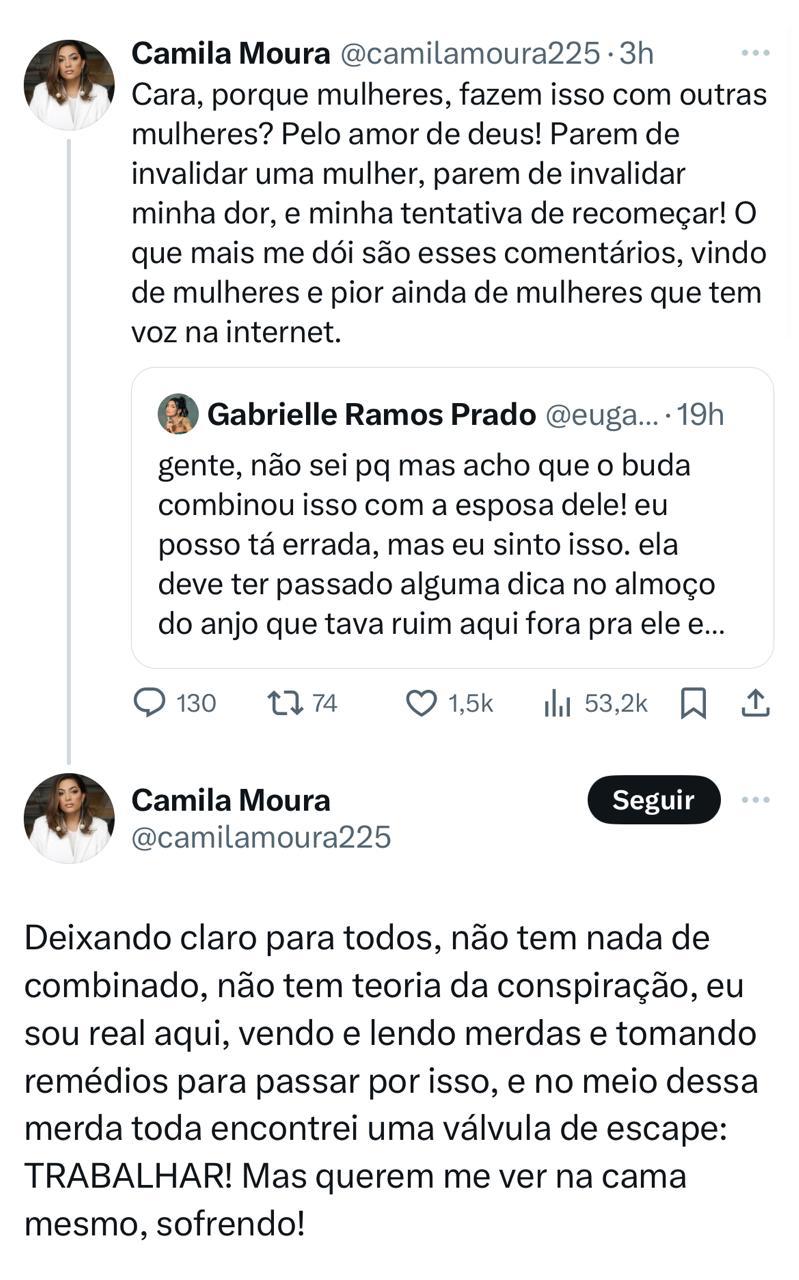
Task: Like the tweet with heart icon
Action: [x=421, y=704]
